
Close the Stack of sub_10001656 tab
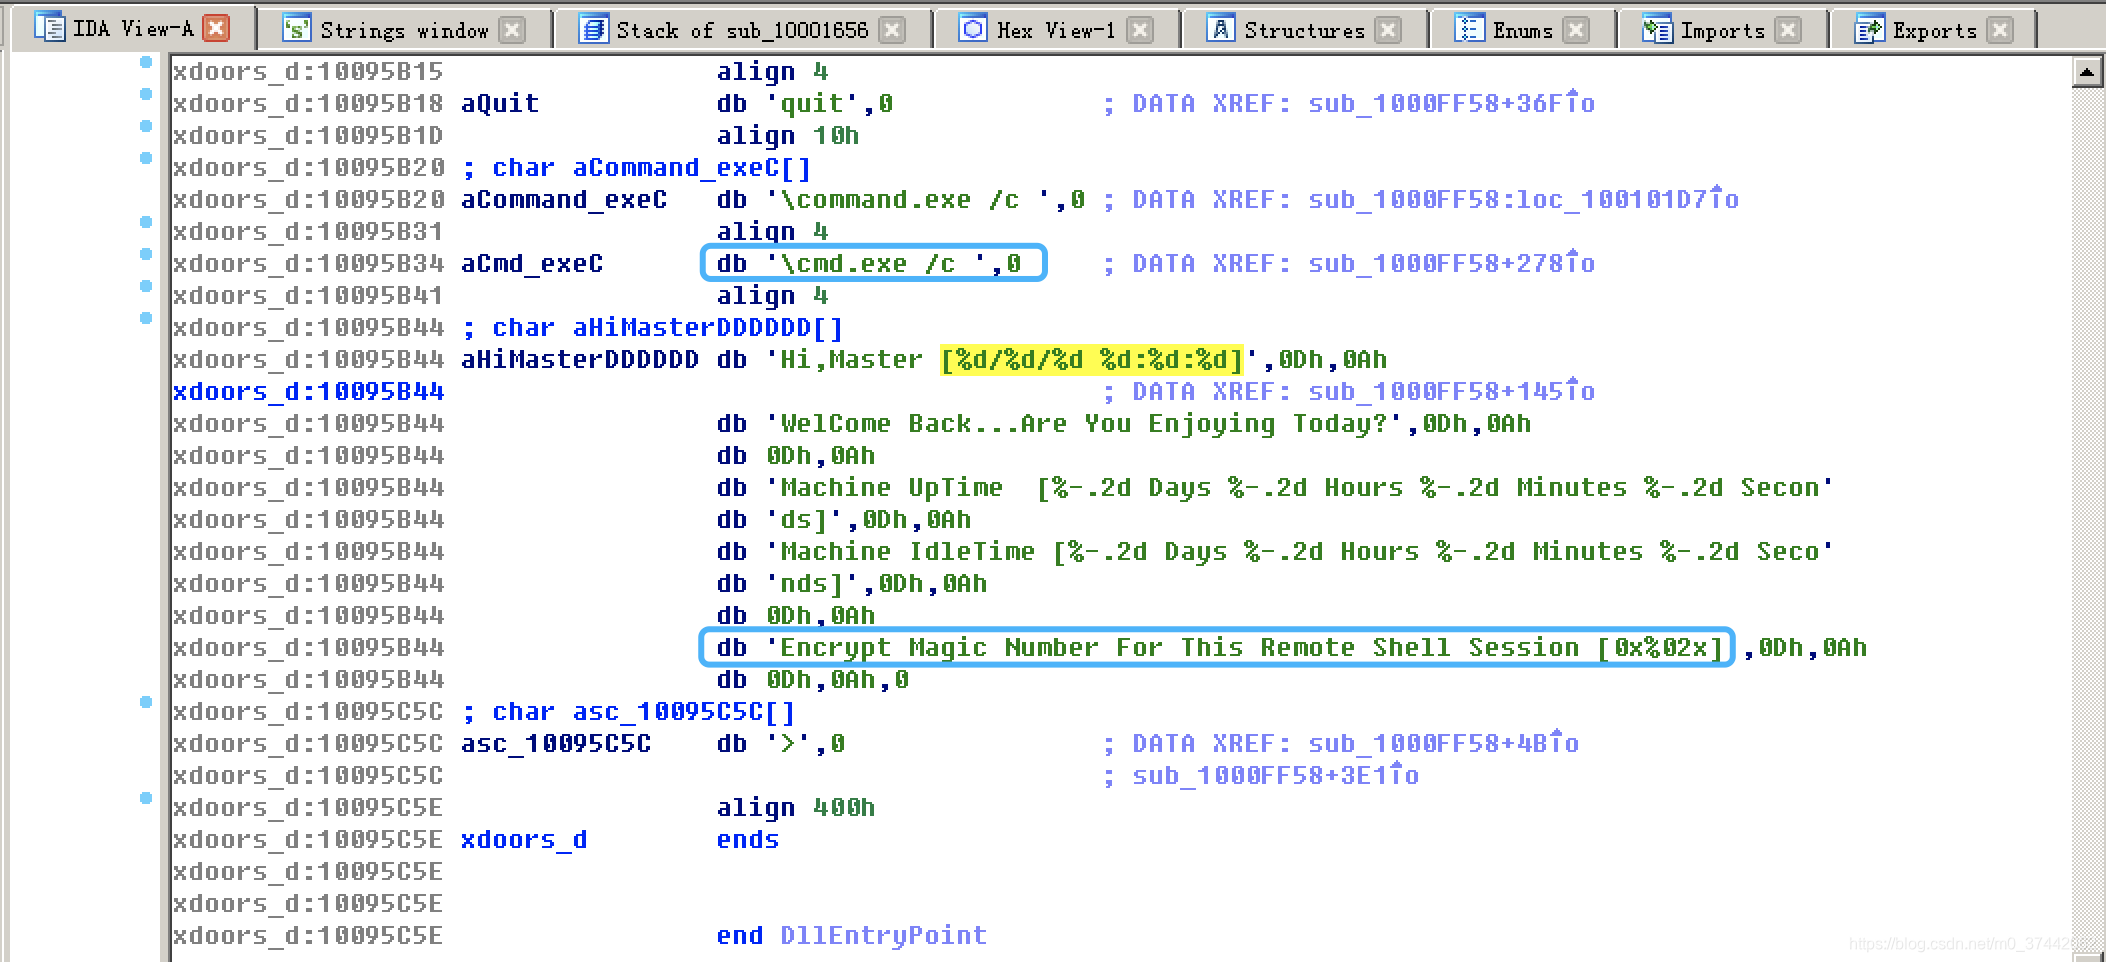click(x=892, y=30)
